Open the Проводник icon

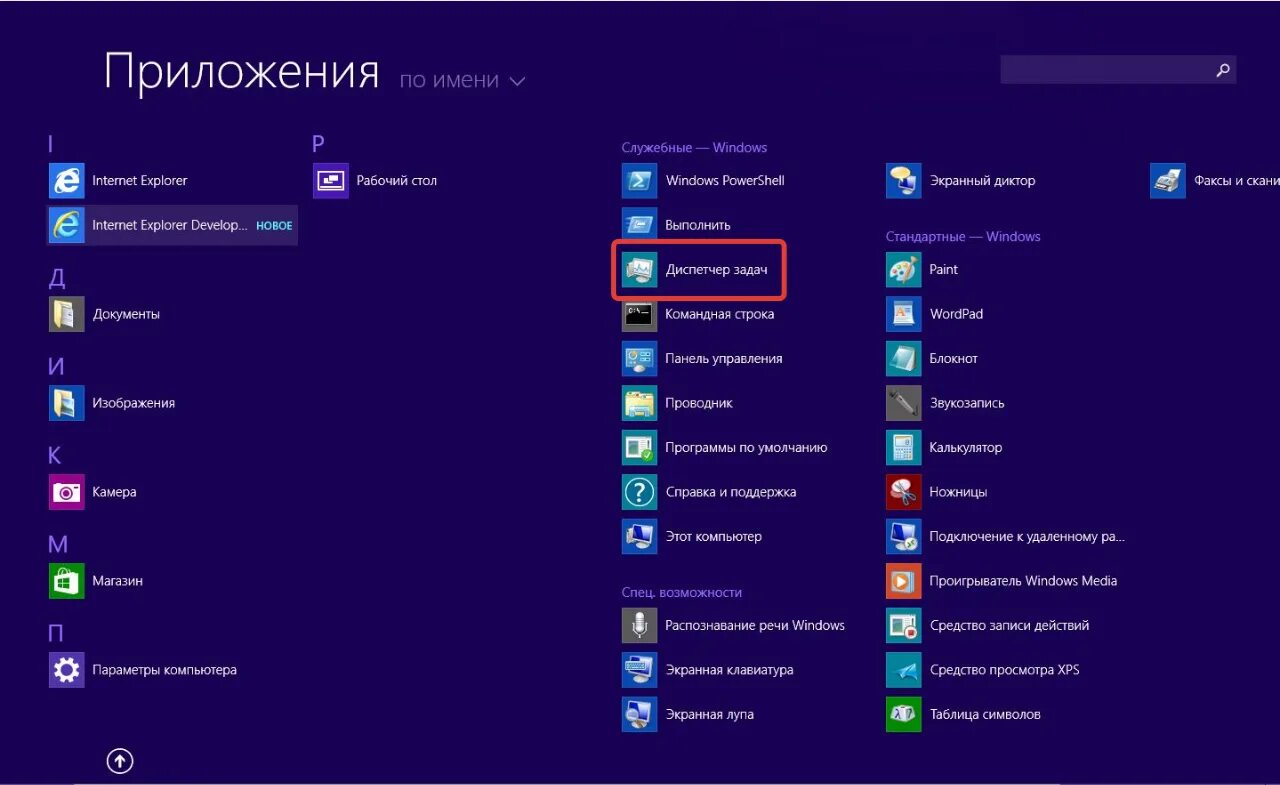click(639, 403)
